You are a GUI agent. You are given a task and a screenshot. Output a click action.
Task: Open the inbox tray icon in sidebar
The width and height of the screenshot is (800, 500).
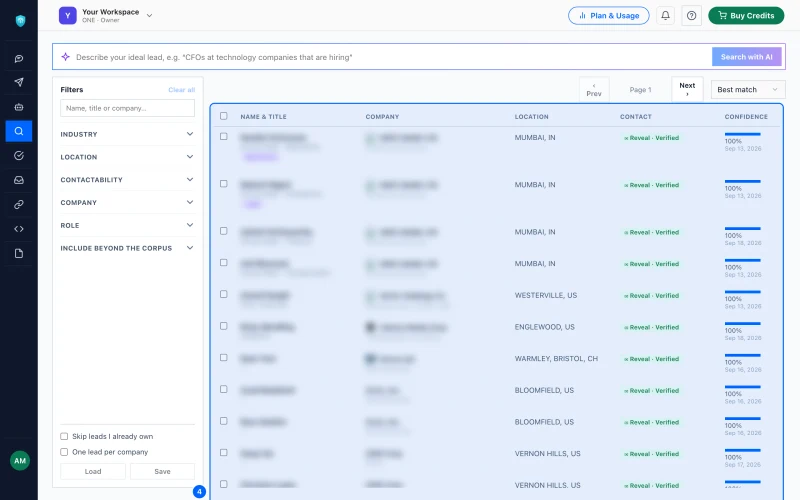(x=19, y=180)
